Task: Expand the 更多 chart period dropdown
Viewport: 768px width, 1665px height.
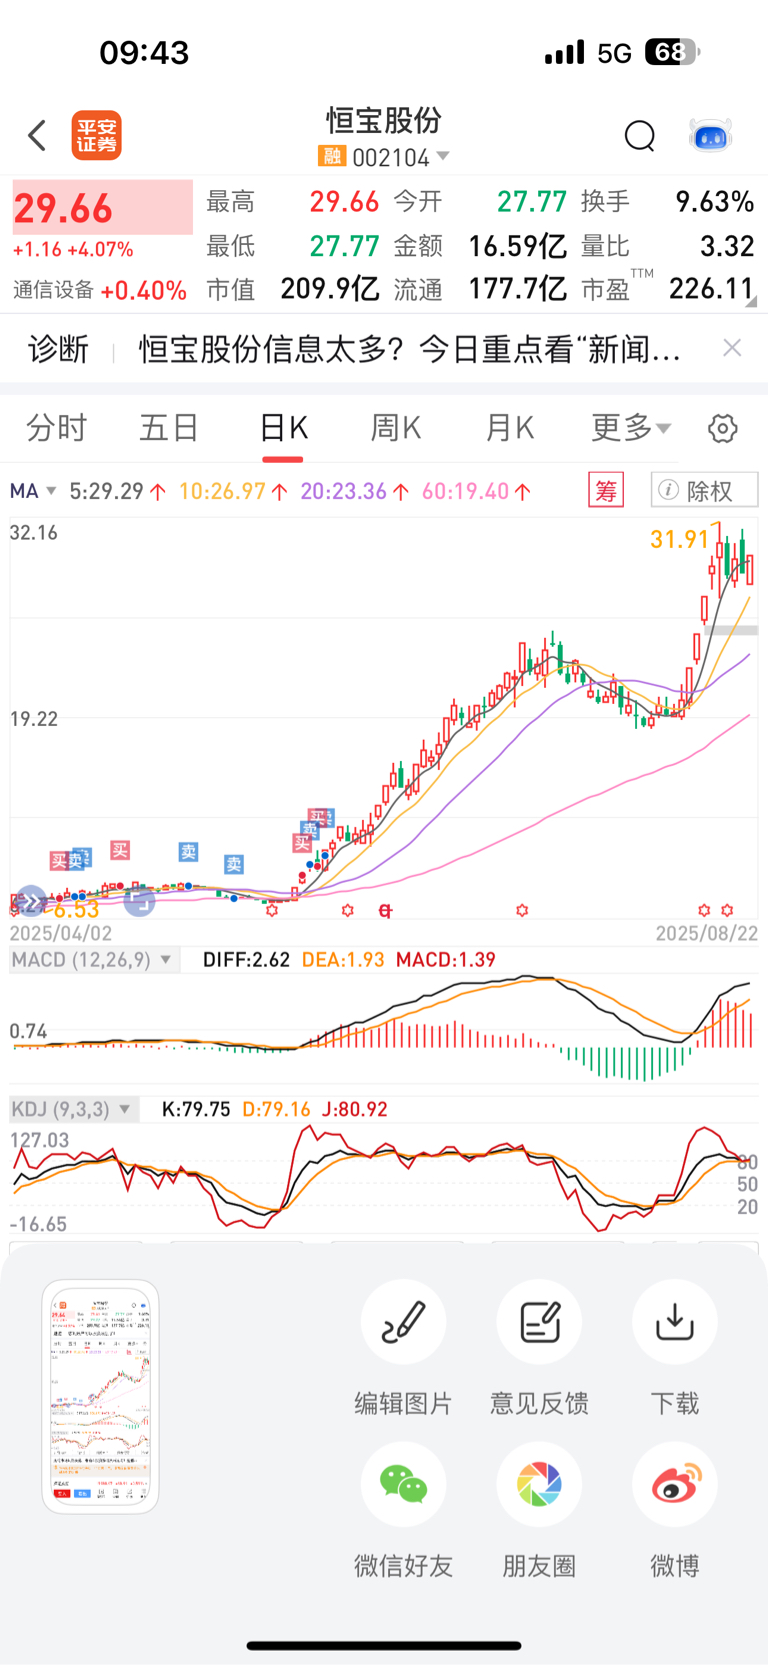Action: (631, 428)
